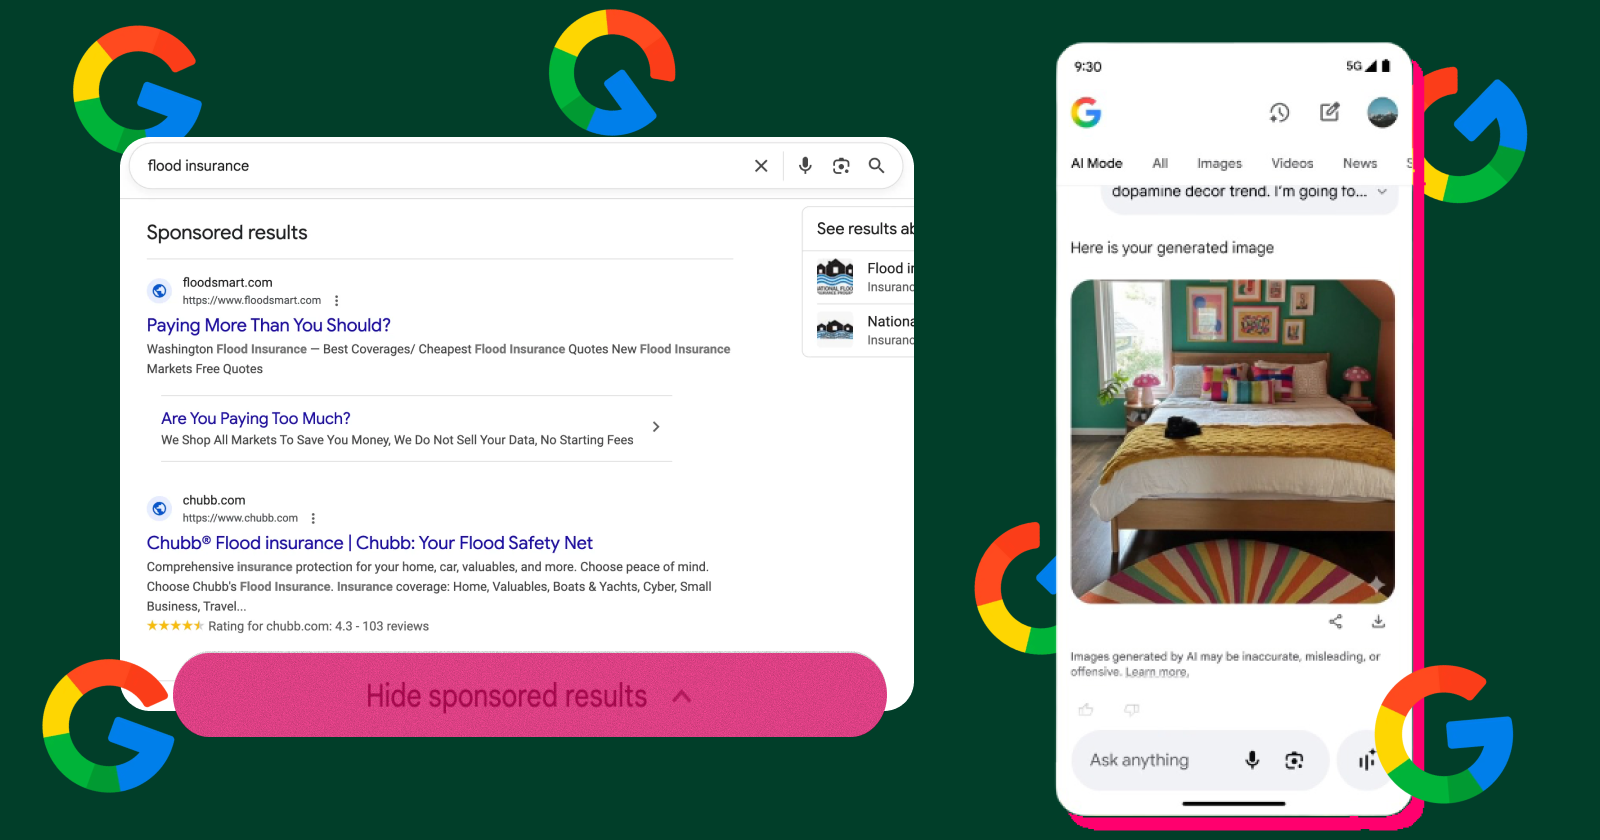The image size is (1600, 840).
Task: Open floodsmart.com ad options menu
Action: tap(337, 301)
